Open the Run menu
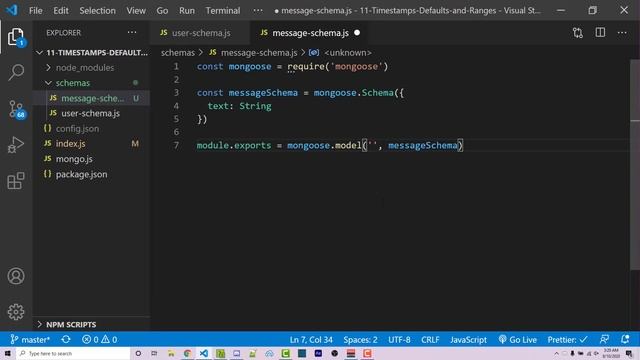This screenshot has height=360, width=640. (187, 11)
